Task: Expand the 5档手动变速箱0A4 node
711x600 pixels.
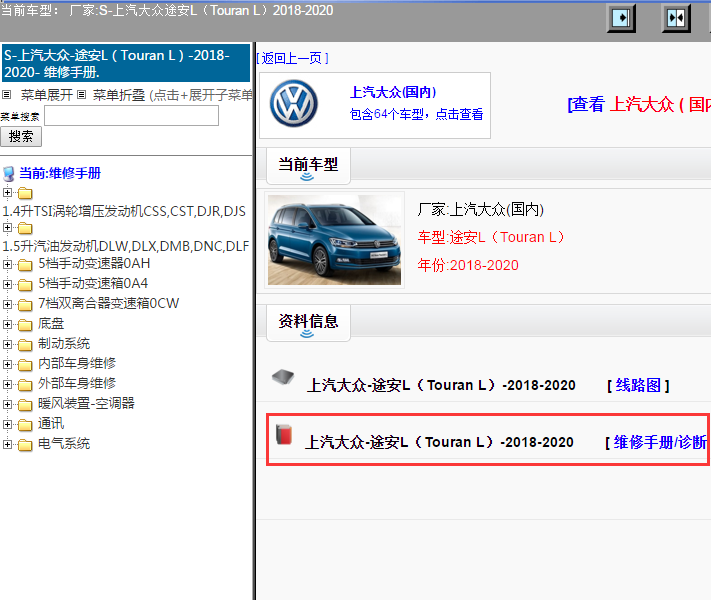Action: point(7,284)
